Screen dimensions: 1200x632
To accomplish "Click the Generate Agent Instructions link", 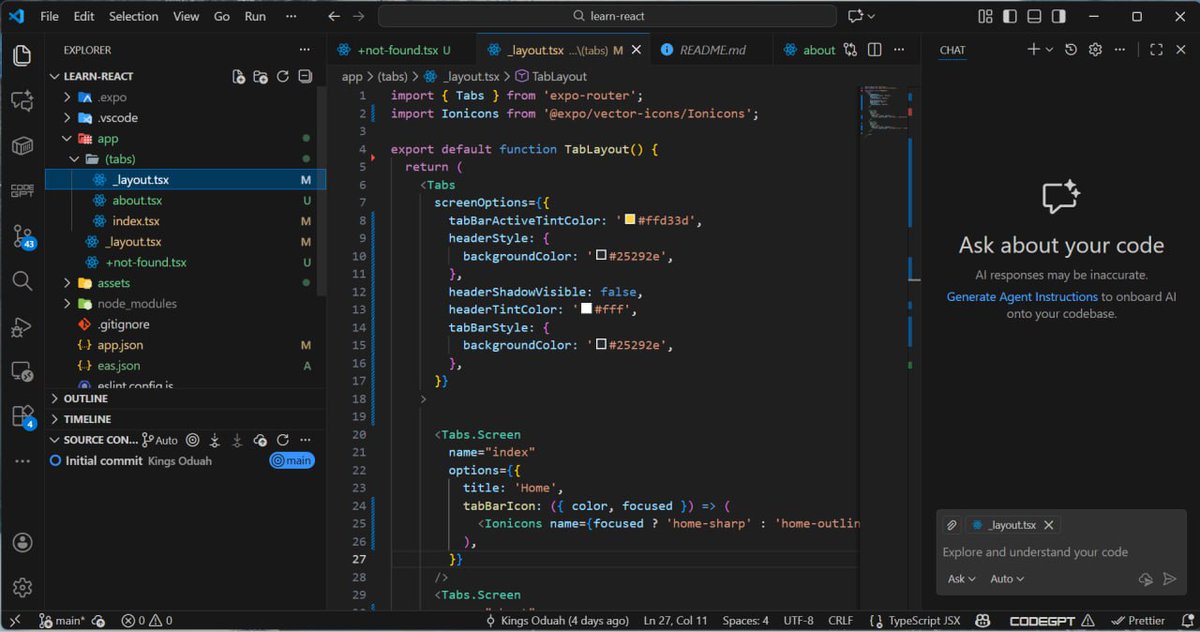I will pos(1022,296).
